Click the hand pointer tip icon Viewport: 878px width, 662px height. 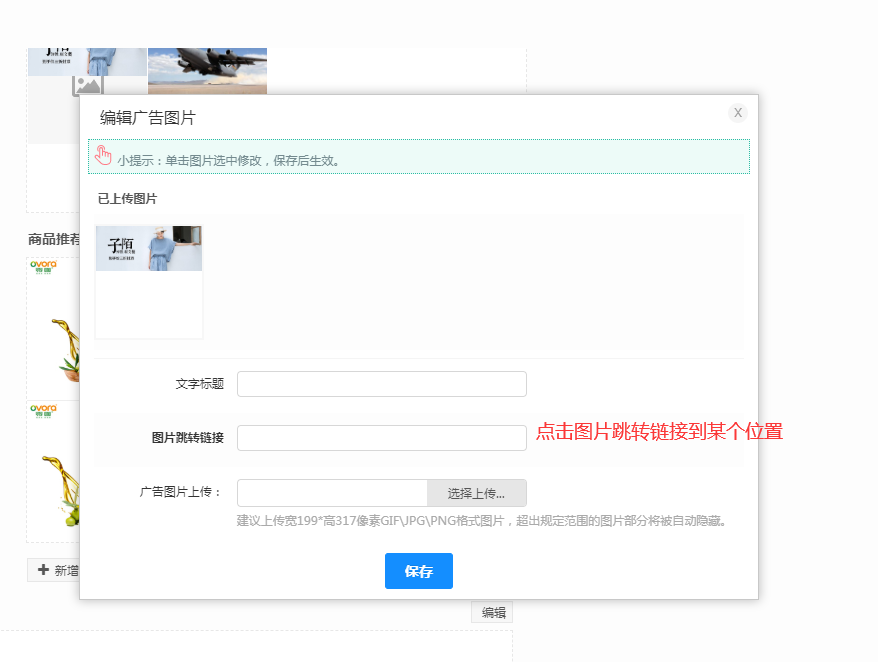(x=103, y=156)
